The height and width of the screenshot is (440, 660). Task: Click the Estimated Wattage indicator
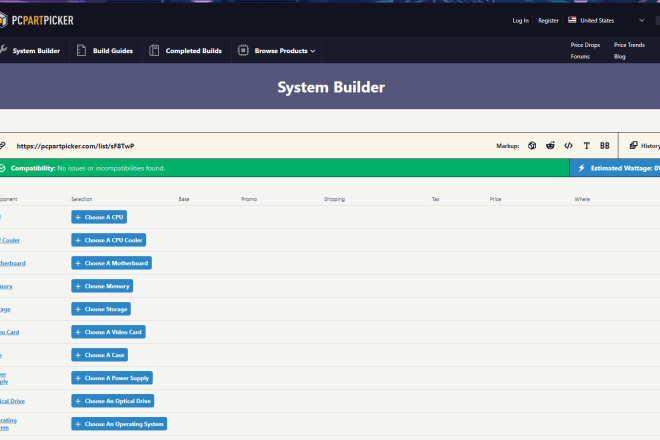coord(615,168)
